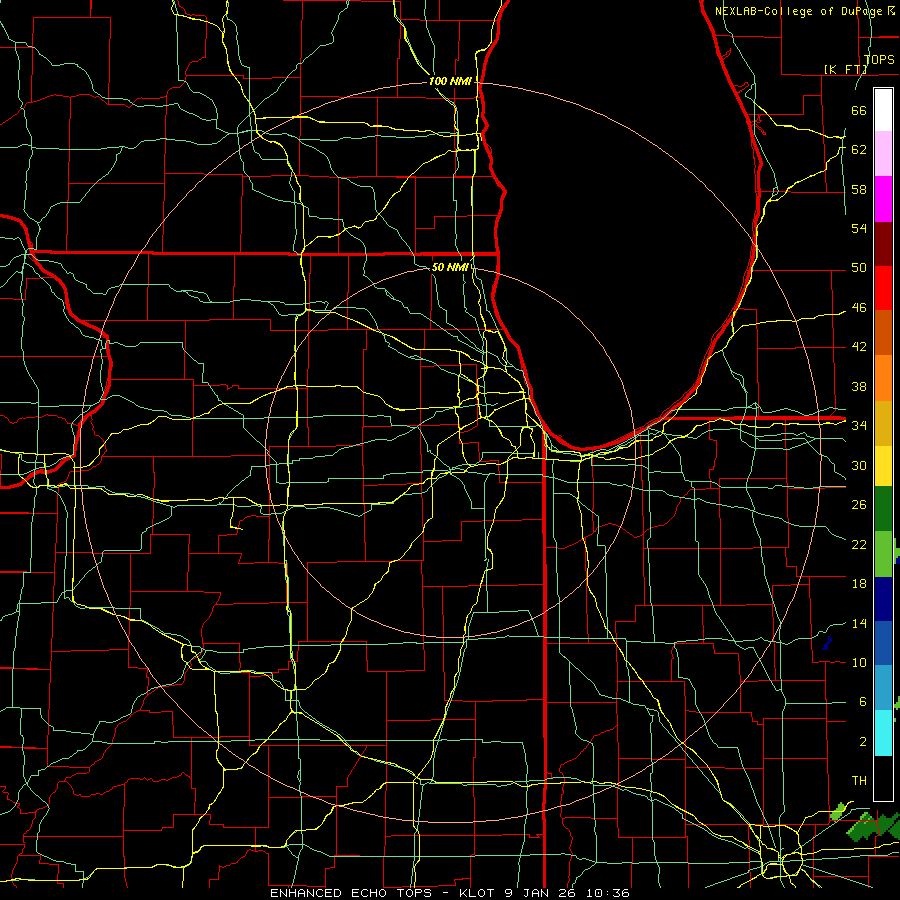900x900 pixels.
Task: Click the 22 value on the scale
Action: click(x=859, y=544)
